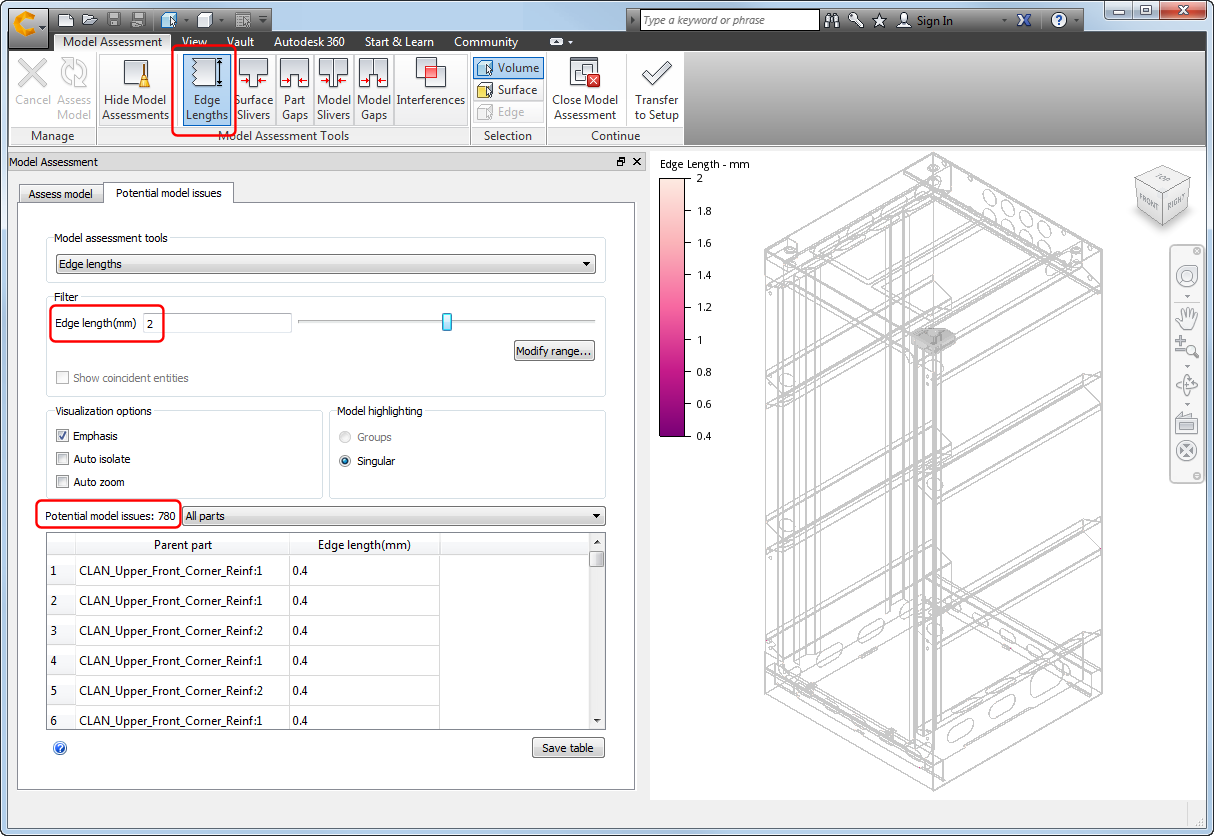Switch to the Assess model tab
Screen dimensions: 1214x836
61,194
